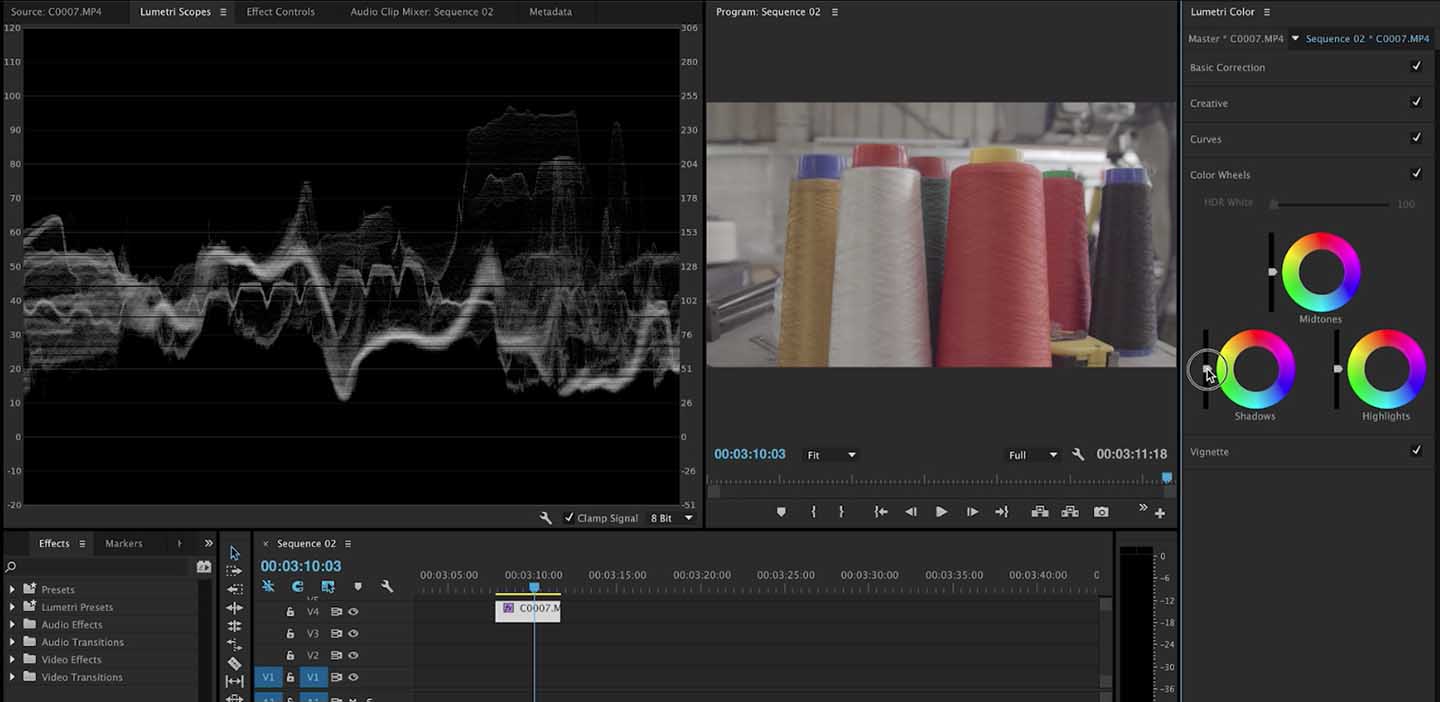The image size is (1440, 702).
Task: Switch to the Markers tab
Action: pyautogui.click(x=124, y=543)
